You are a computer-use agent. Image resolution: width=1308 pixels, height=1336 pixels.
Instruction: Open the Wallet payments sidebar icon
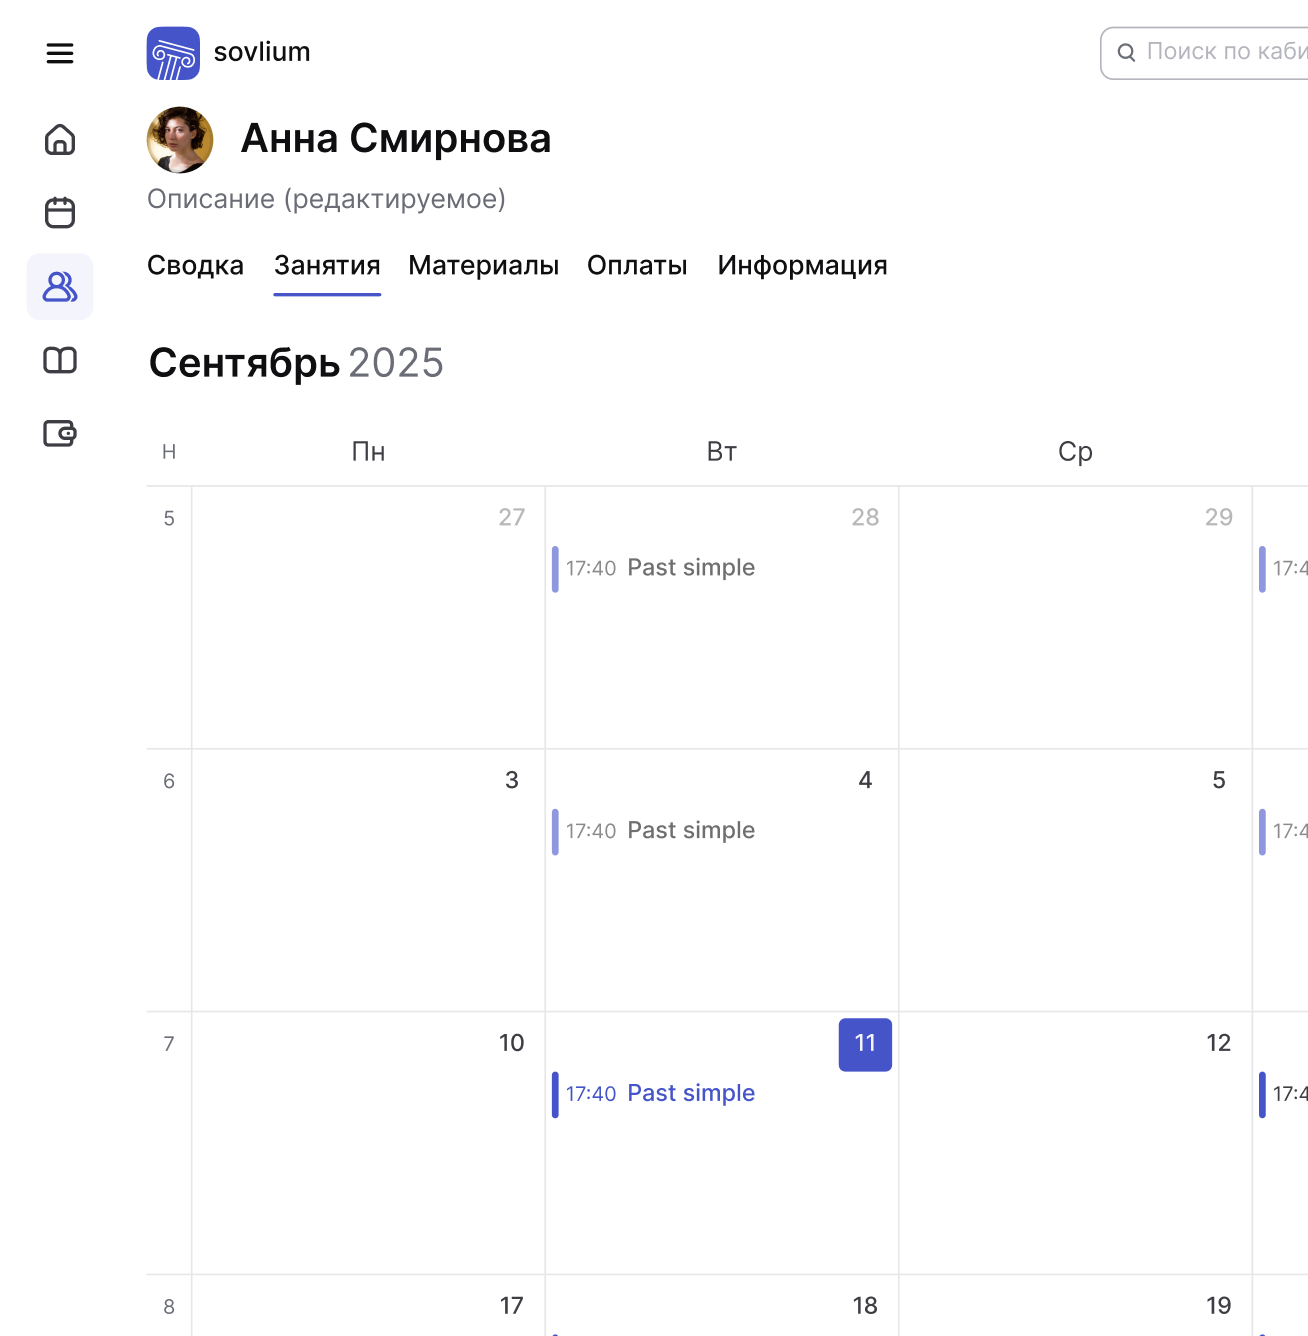pyautogui.click(x=60, y=433)
